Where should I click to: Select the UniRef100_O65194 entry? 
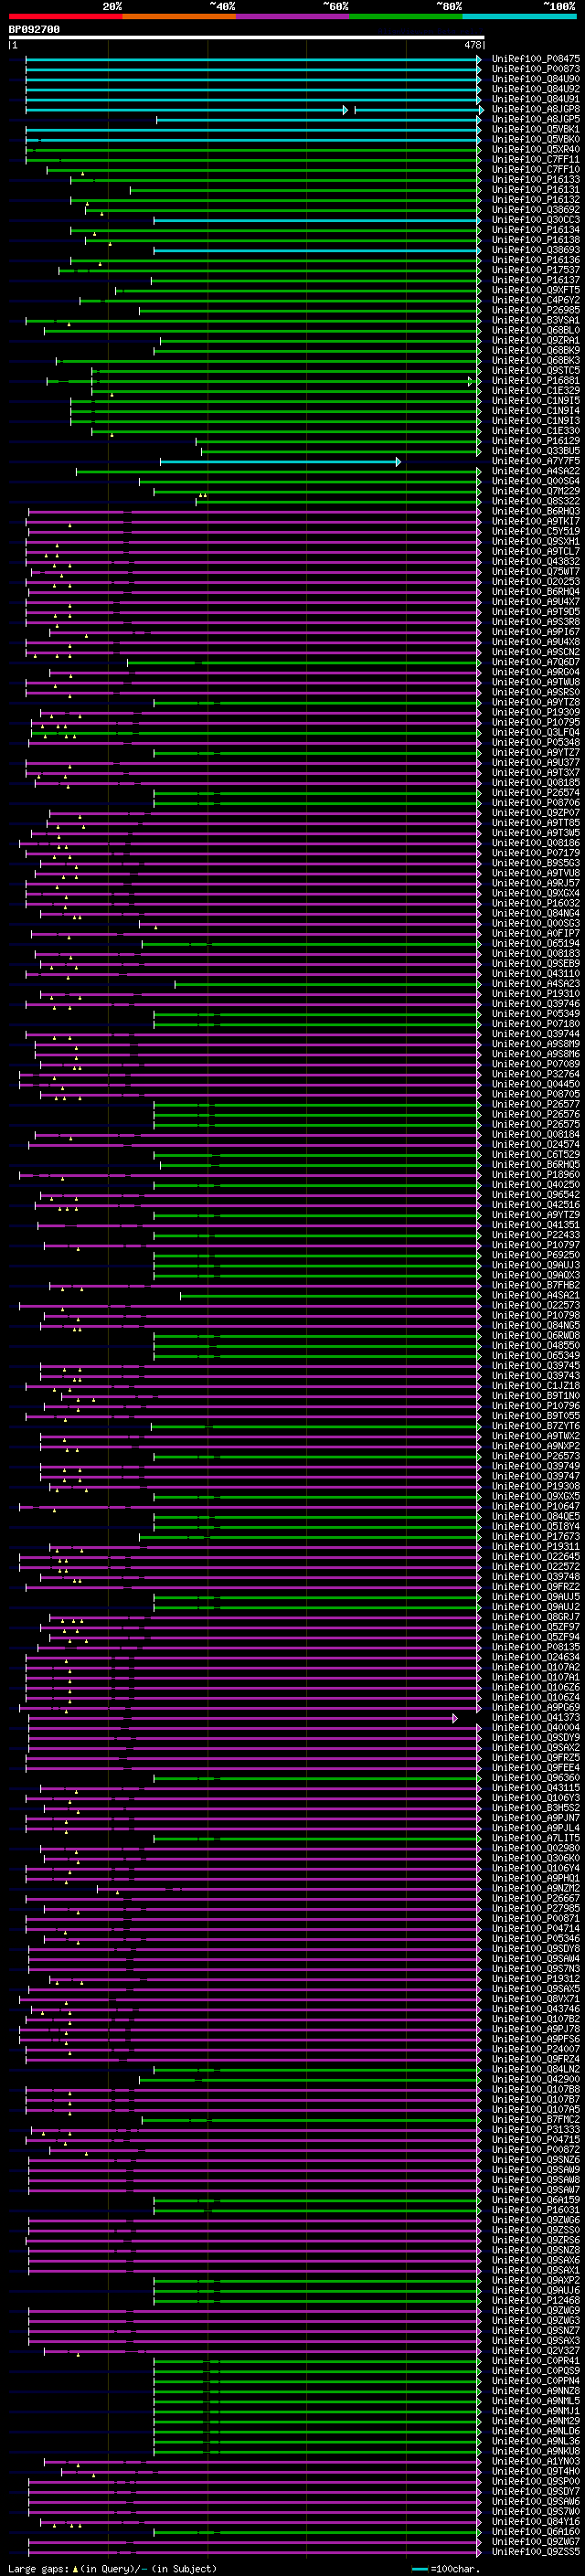point(535,944)
